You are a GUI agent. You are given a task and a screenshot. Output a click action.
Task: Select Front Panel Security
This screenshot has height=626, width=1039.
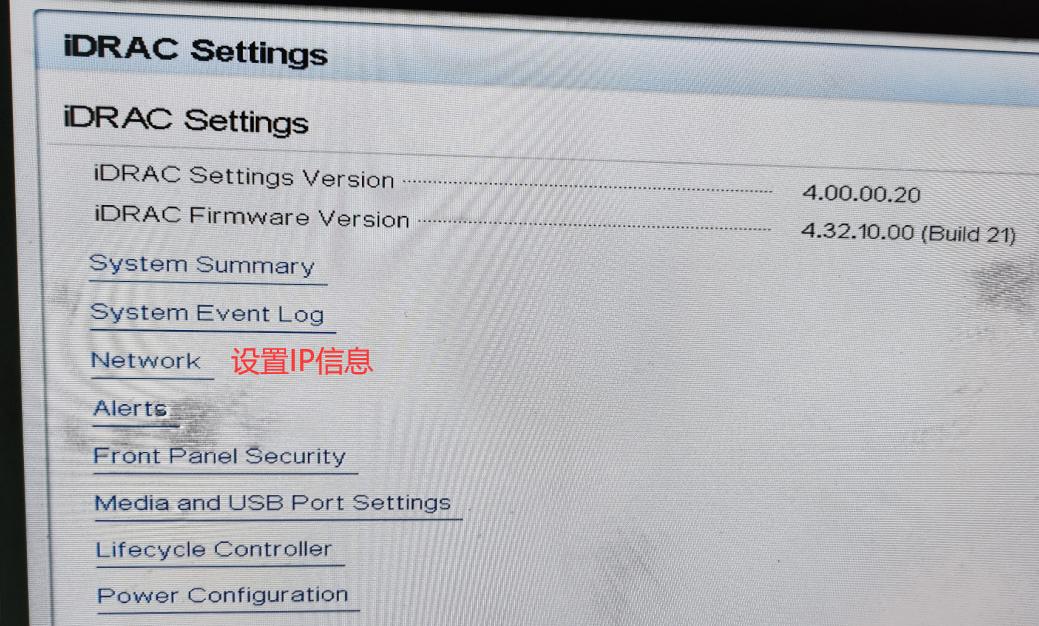point(219,456)
